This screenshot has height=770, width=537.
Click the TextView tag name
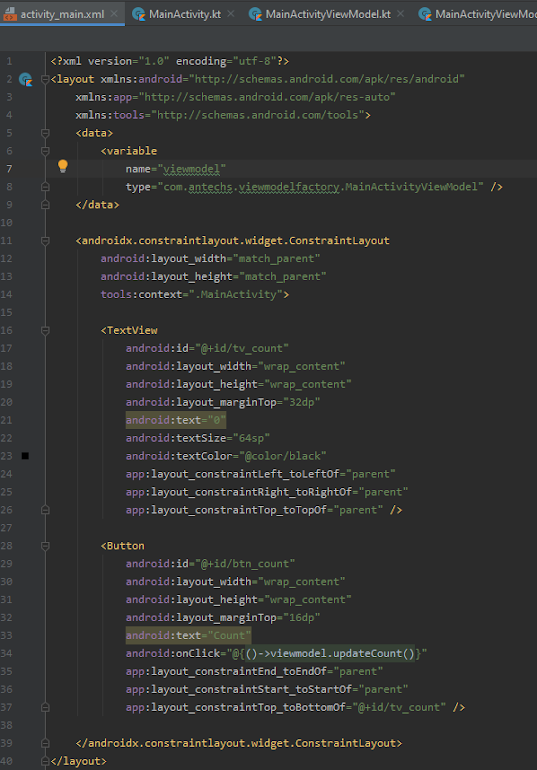click(132, 330)
